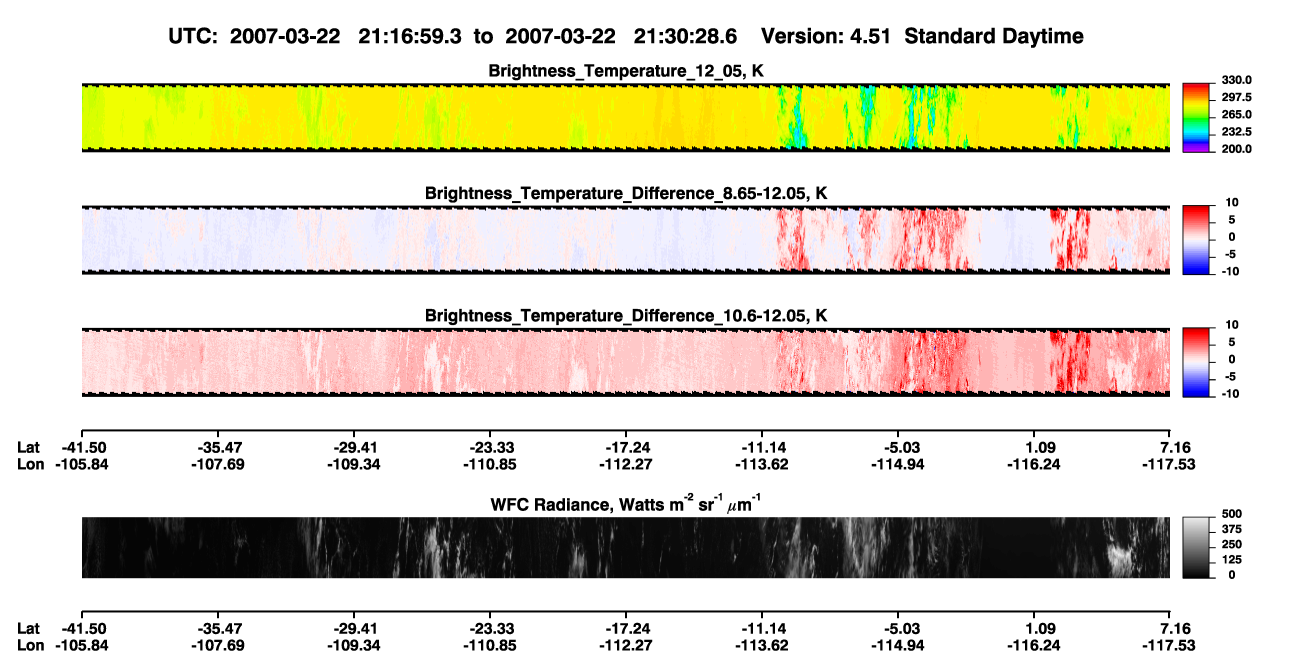Select the Brightness_Temperature_12_05 image strip
Viewport: 1300px width, 667px height.
(625, 118)
